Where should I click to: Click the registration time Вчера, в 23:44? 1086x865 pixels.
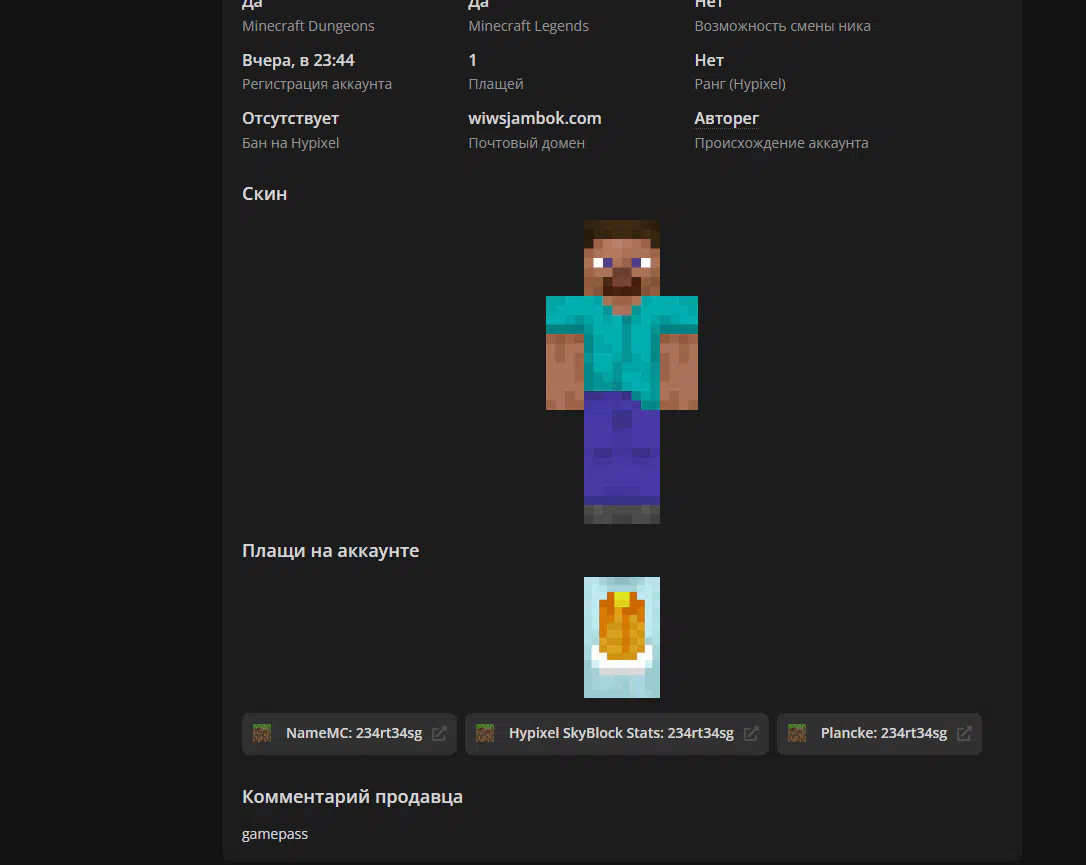click(298, 60)
